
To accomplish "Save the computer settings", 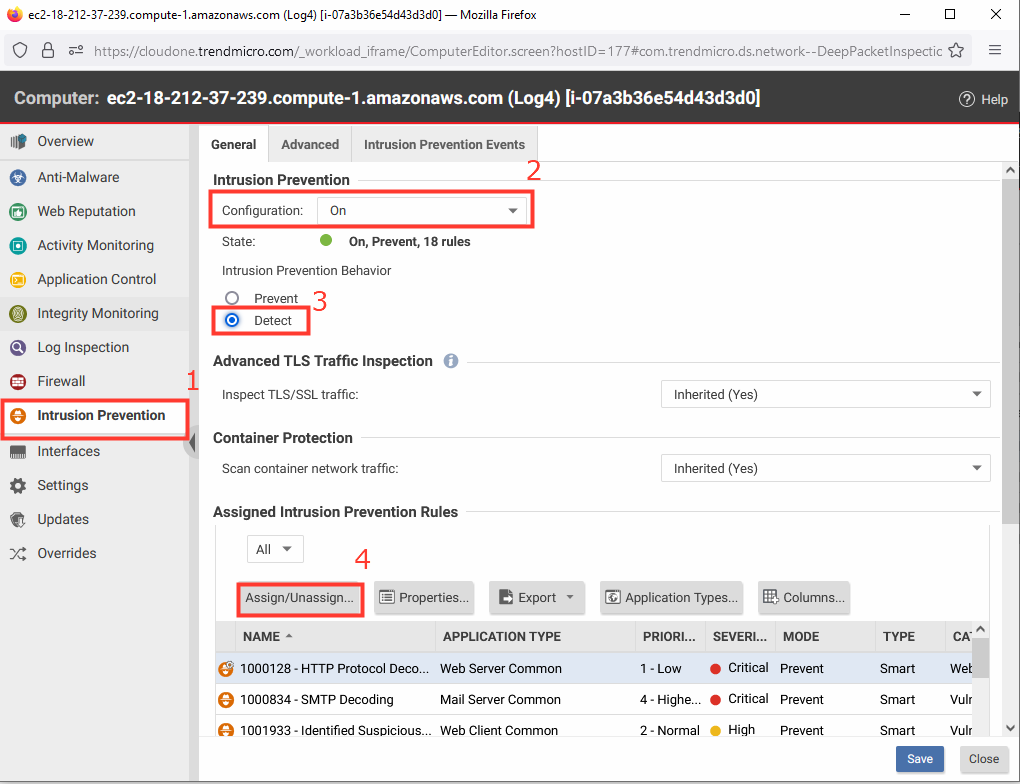I will click(x=920, y=759).
